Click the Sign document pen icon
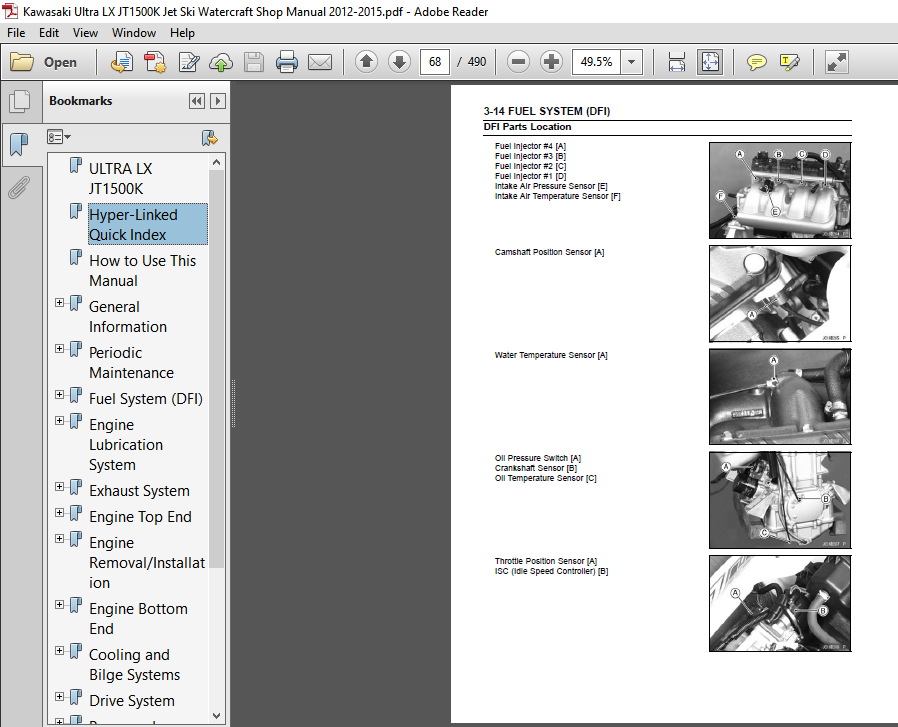The width and height of the screenshot is (898, 727). pyautogui.click(x=188, y=62)
